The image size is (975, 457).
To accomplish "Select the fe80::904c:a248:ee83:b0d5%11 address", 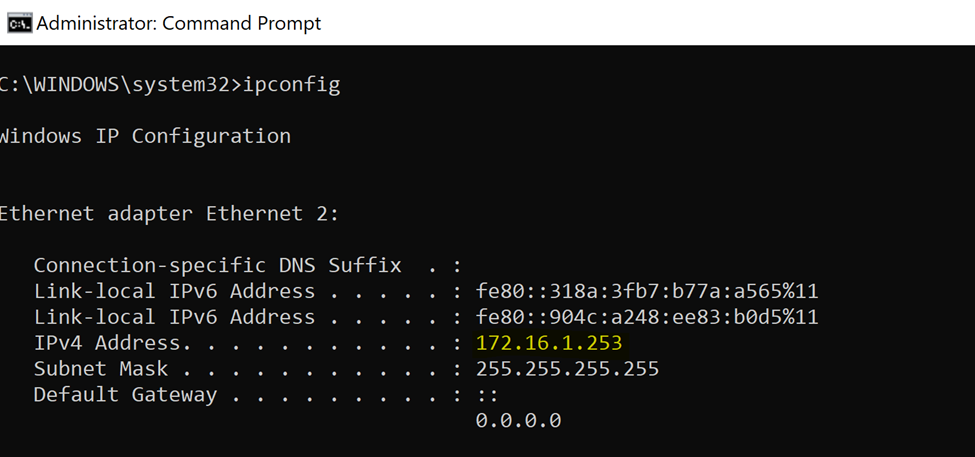I will (647, 317).
